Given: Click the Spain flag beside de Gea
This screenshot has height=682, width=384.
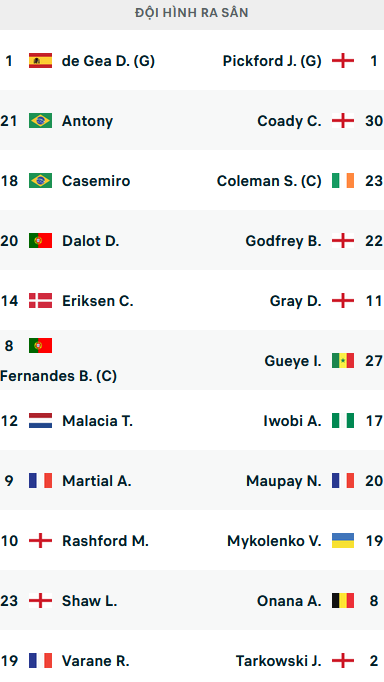Looking at the screenshot, I should point(40,60).
